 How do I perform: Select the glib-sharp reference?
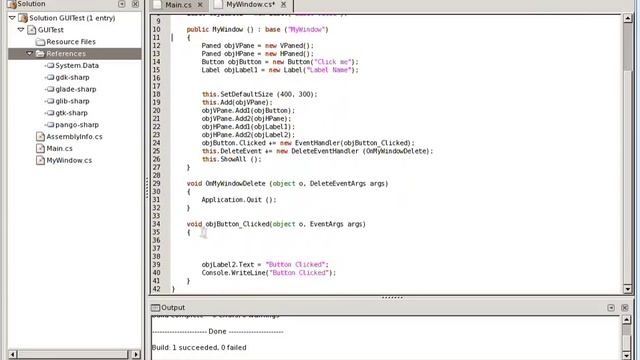pos(72,101)
